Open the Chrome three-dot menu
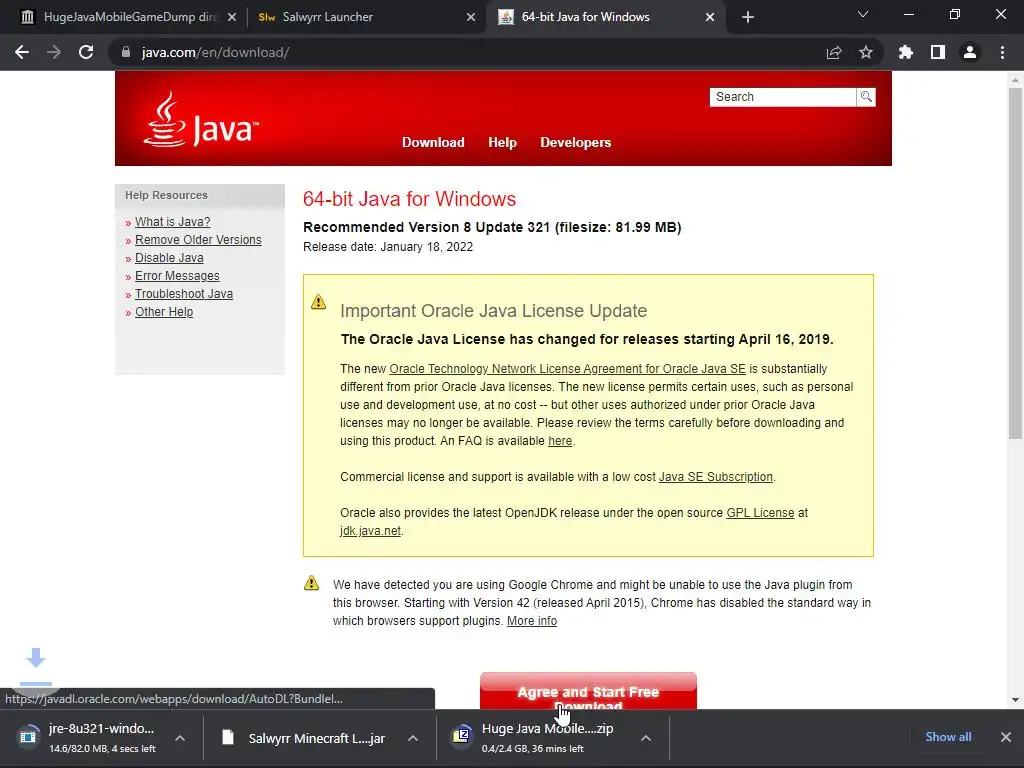1024x768 pixels. pos(1002,52)
